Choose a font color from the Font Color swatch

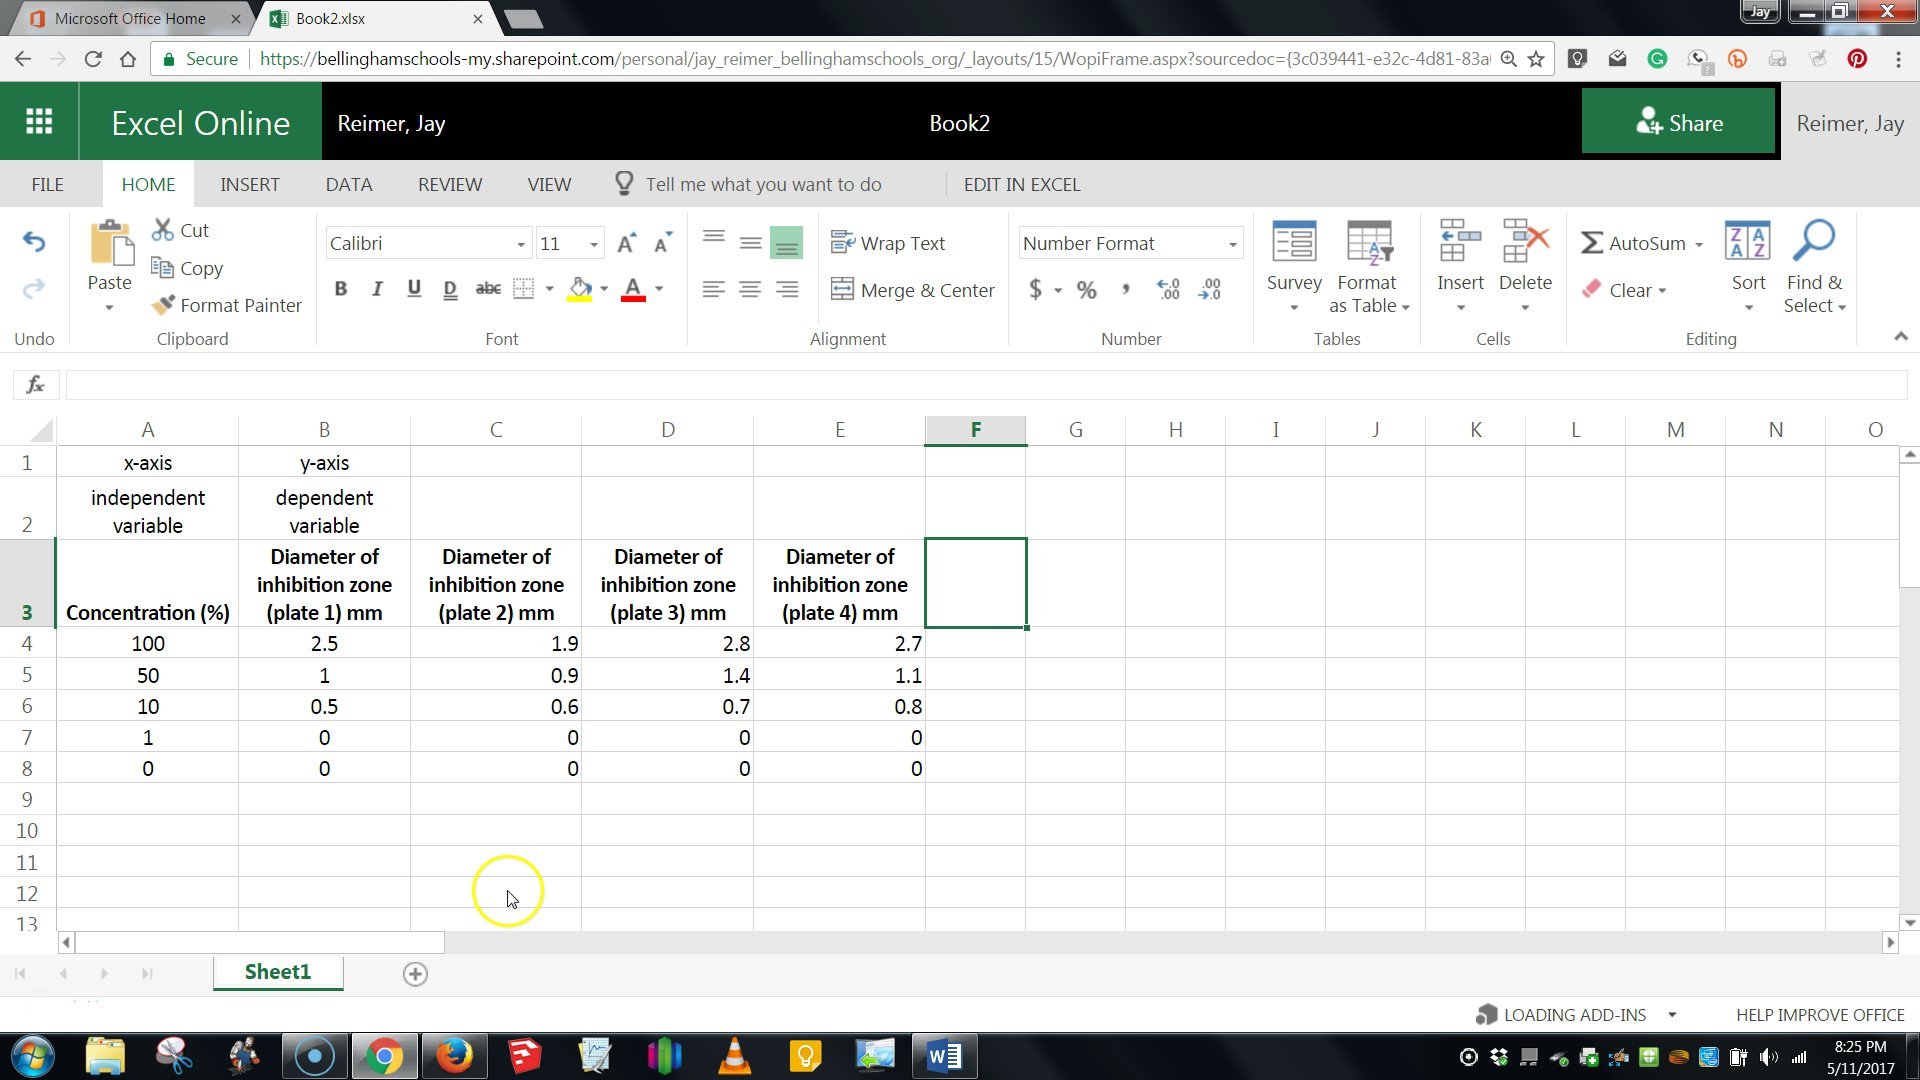[633, 289]
